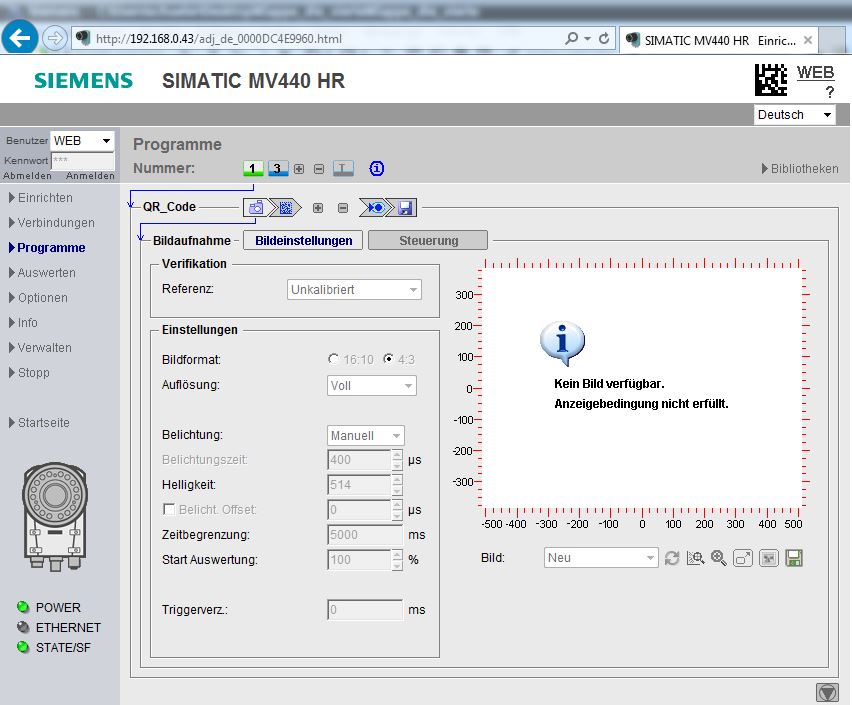Screen dimensions: 852x705
Task: Click the image acquisition camera step icon
Action: tap(255, 208)
